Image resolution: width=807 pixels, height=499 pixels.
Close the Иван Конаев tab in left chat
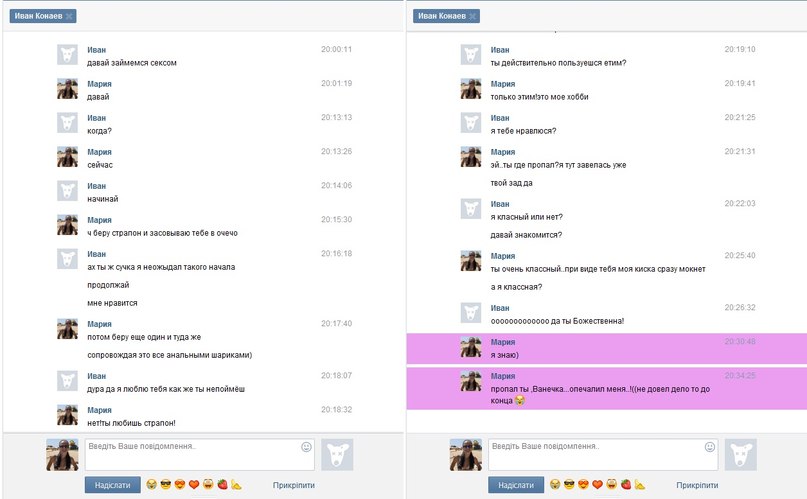pos(69,16)
